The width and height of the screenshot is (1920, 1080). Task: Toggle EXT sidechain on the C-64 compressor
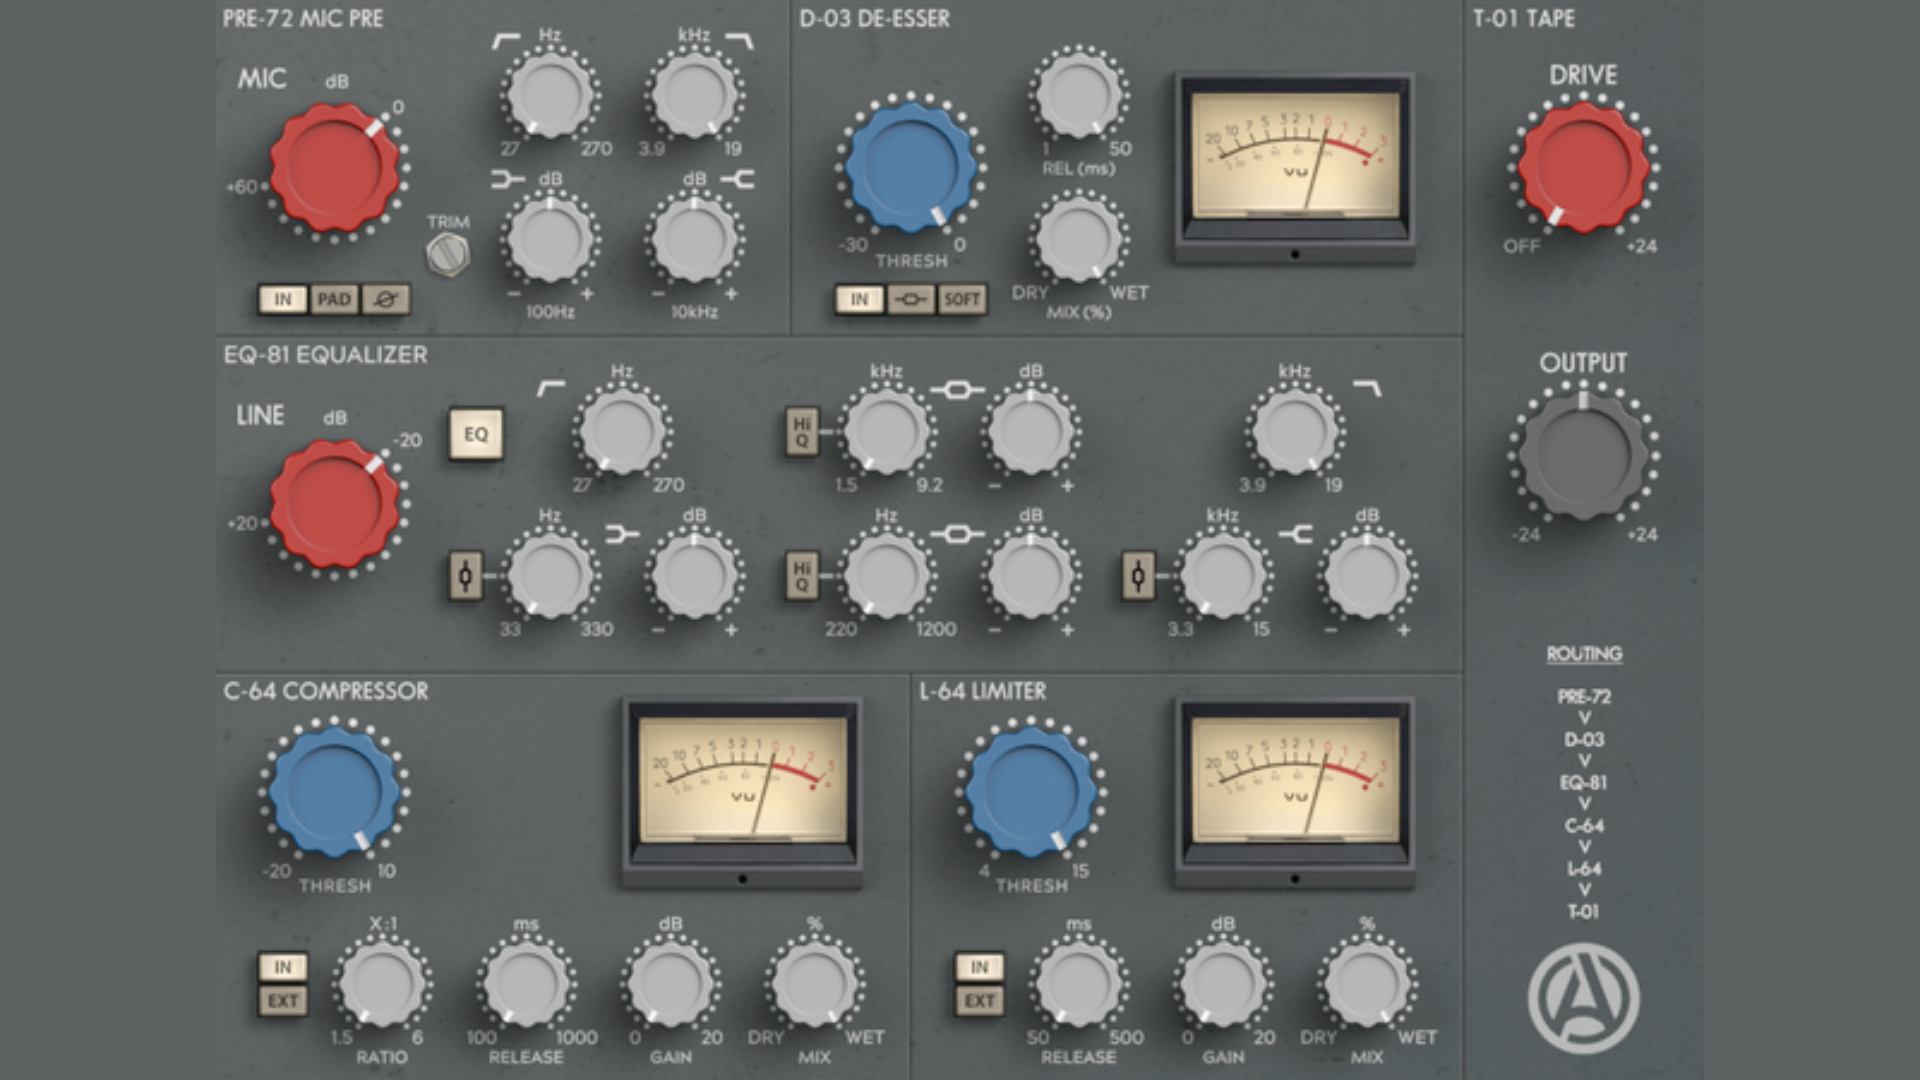click(283, 1000)
